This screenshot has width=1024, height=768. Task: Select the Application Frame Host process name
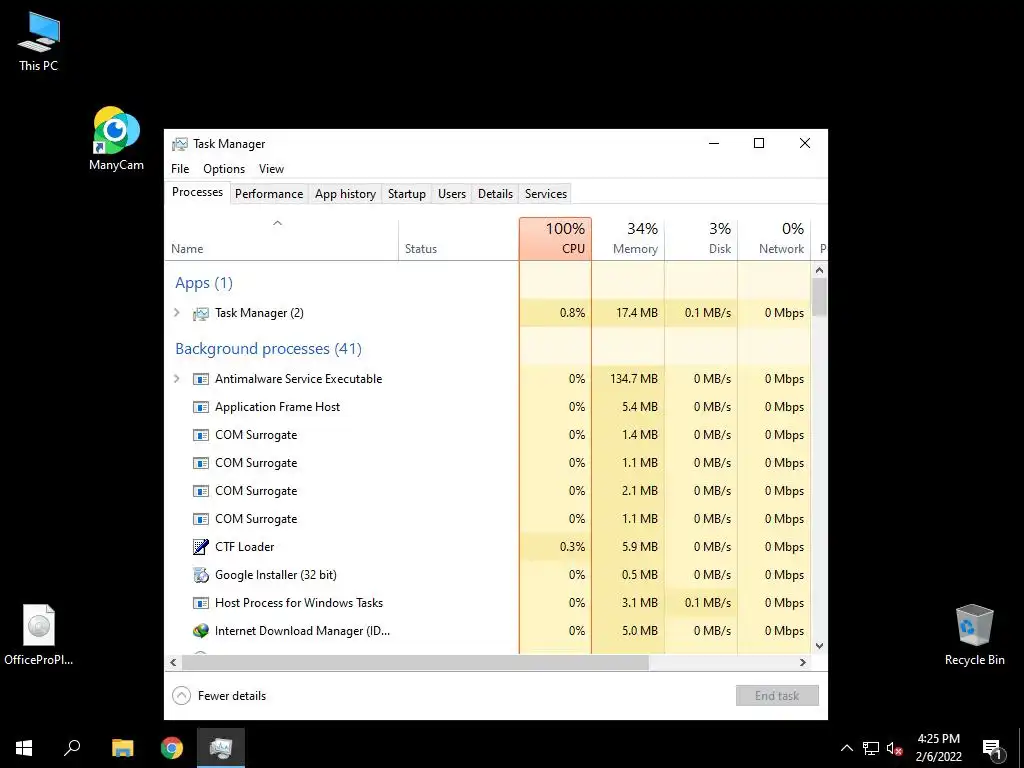tap(278, 407)
